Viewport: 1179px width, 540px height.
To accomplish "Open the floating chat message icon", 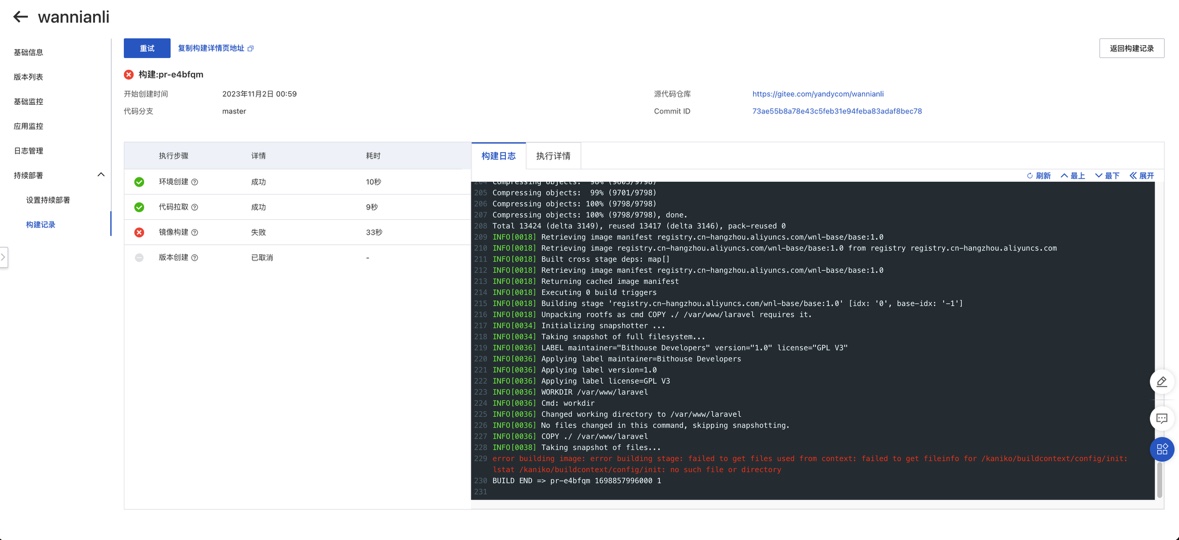I will (x=1162, y=418).
